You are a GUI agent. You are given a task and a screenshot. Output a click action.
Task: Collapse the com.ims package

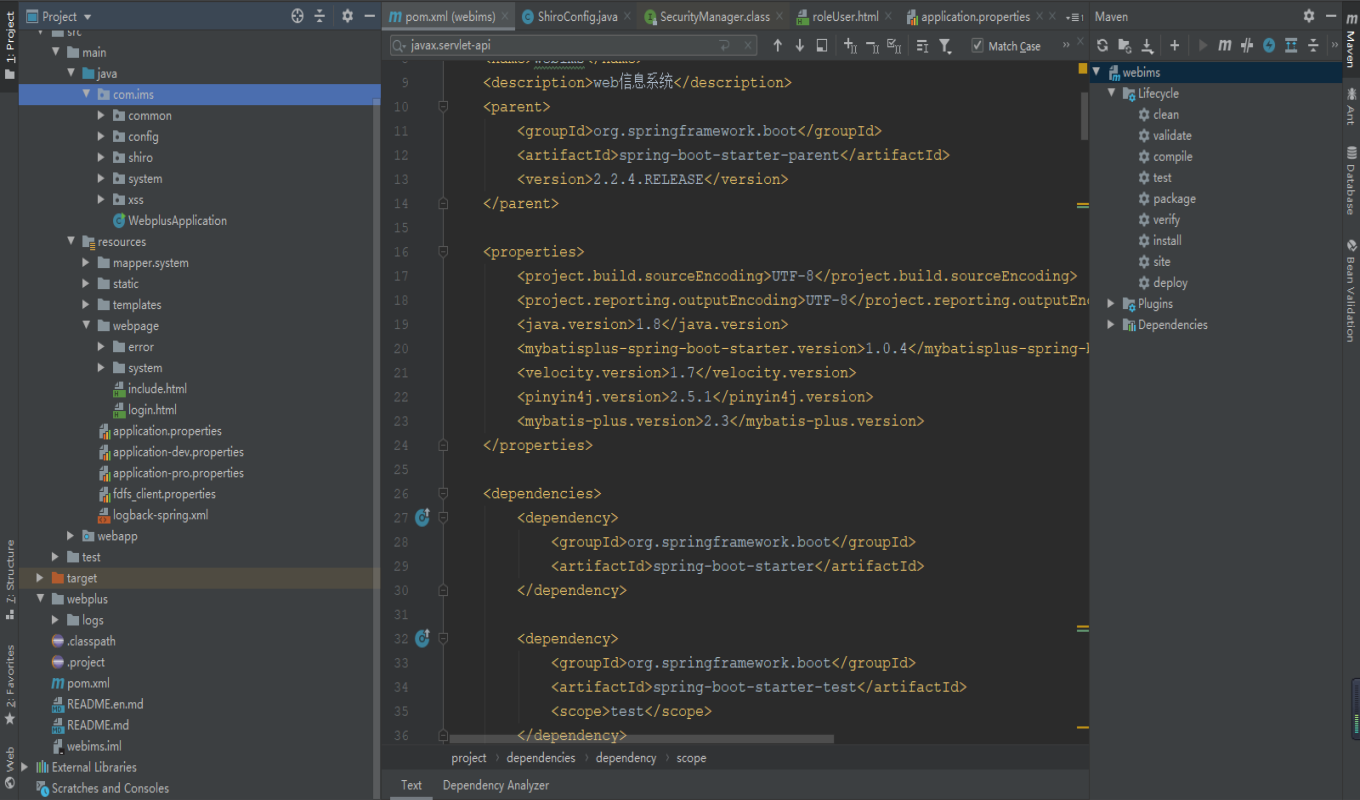click(87, 94)
